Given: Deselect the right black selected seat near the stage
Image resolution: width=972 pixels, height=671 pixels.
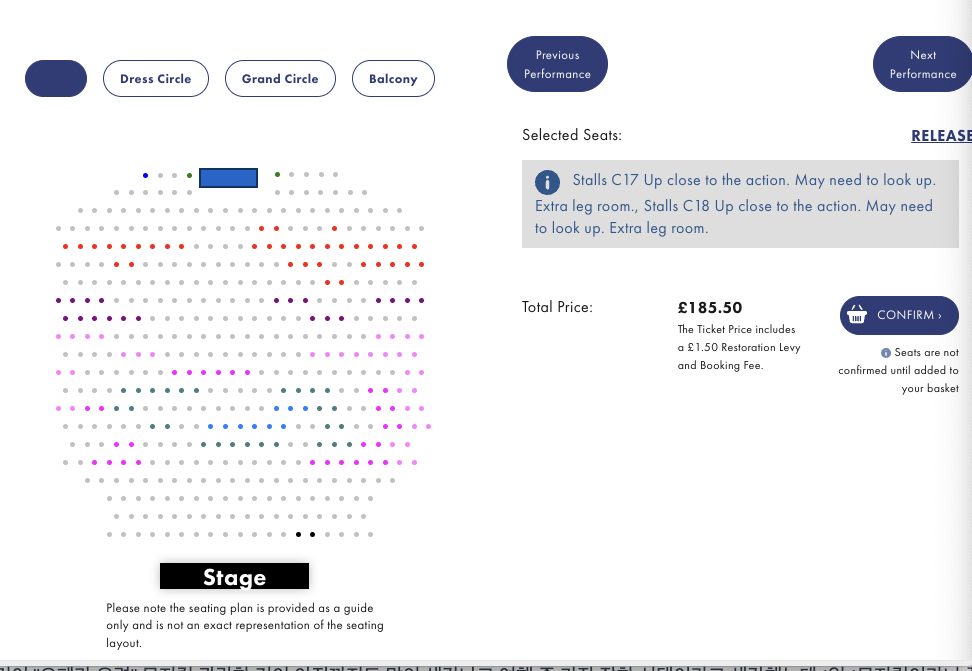Looking at the screenshot, I should 313,534.
